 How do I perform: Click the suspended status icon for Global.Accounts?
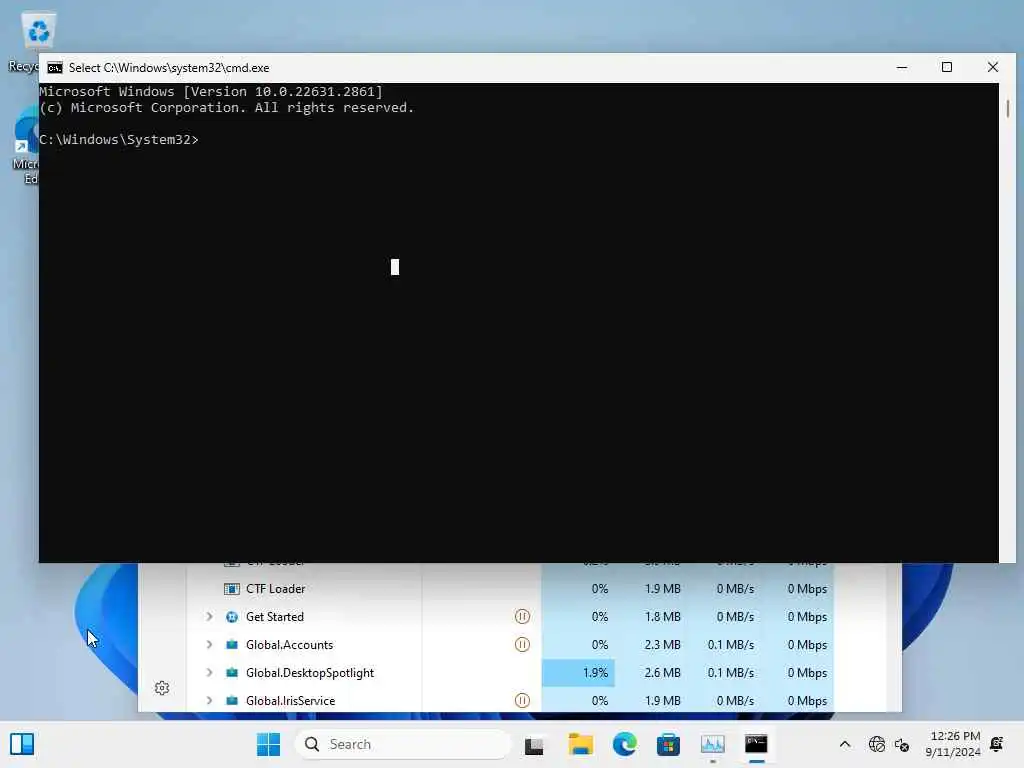pyautogui.click(x=522, y=645)
